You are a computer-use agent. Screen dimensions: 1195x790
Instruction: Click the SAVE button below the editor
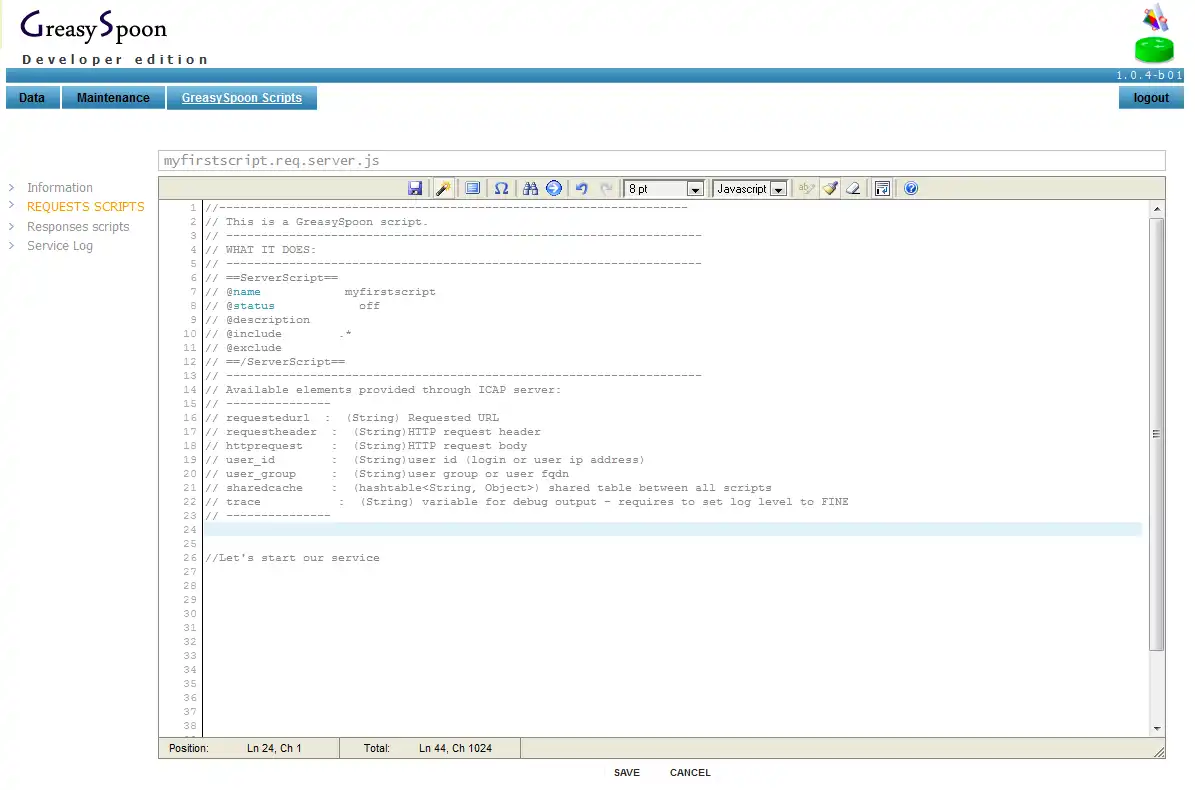[626, 772]
